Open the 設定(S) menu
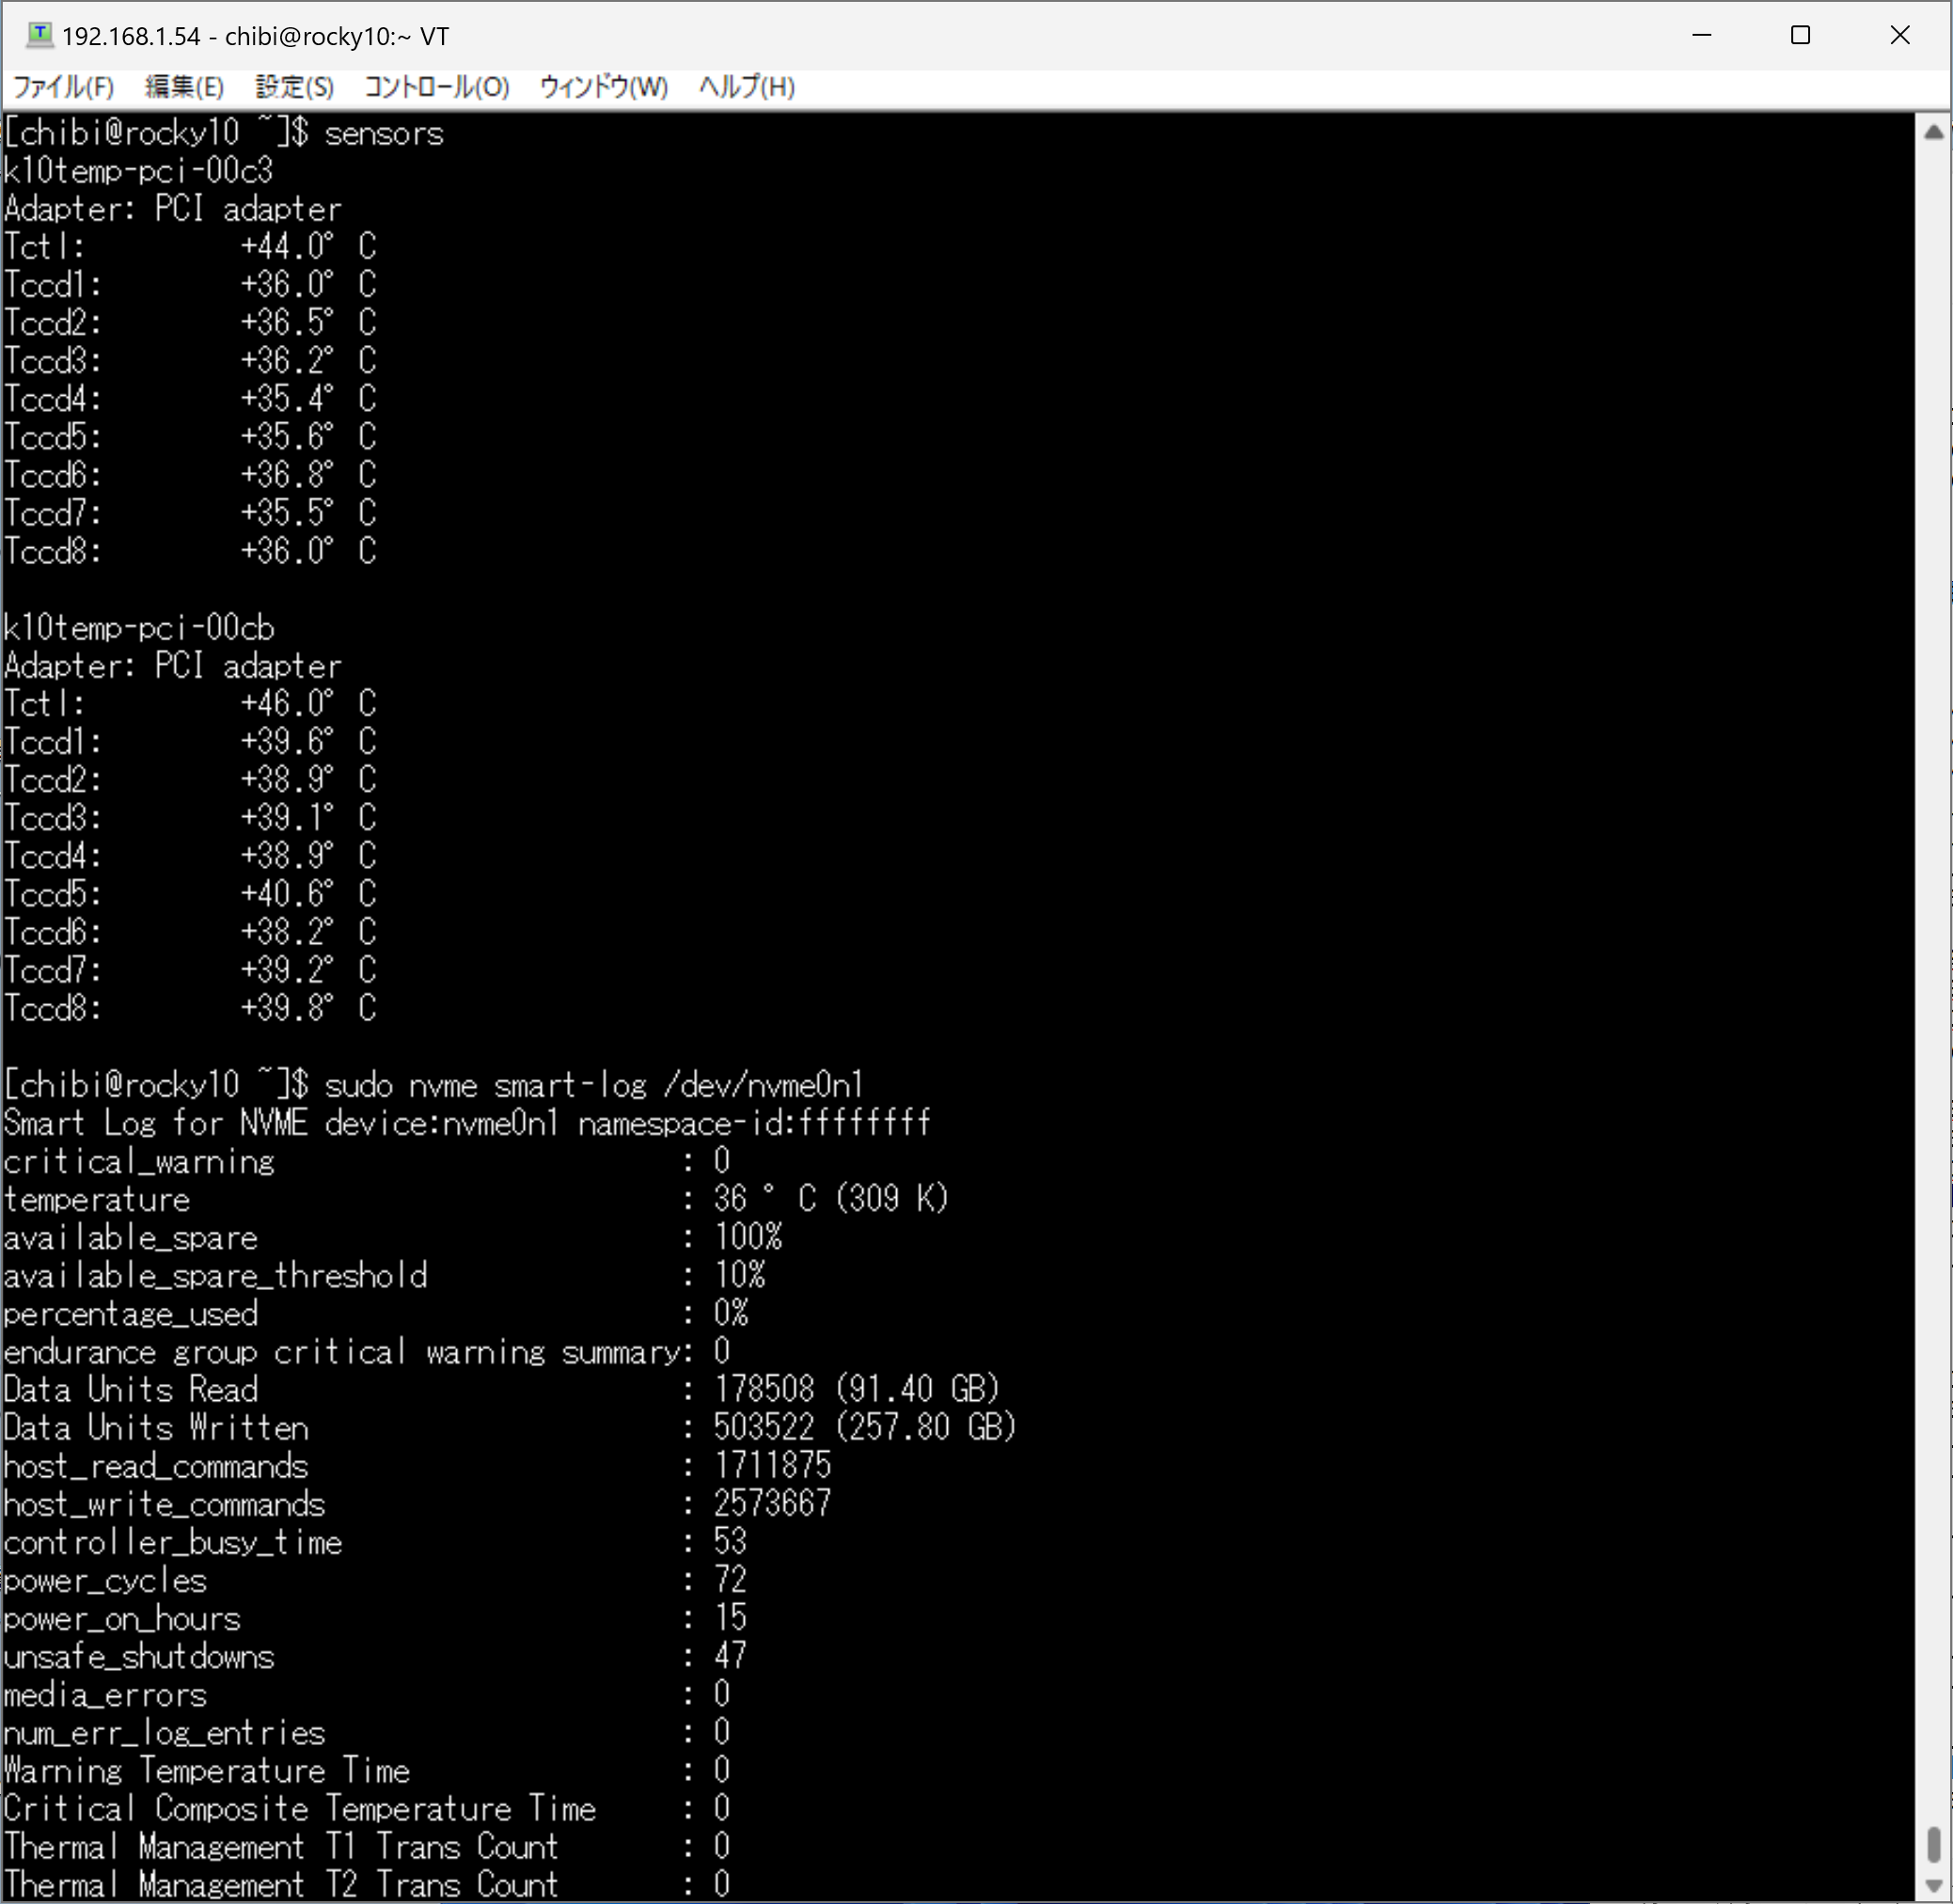Viewport: 1953px width, 1904px height. (x=294, y=87)
